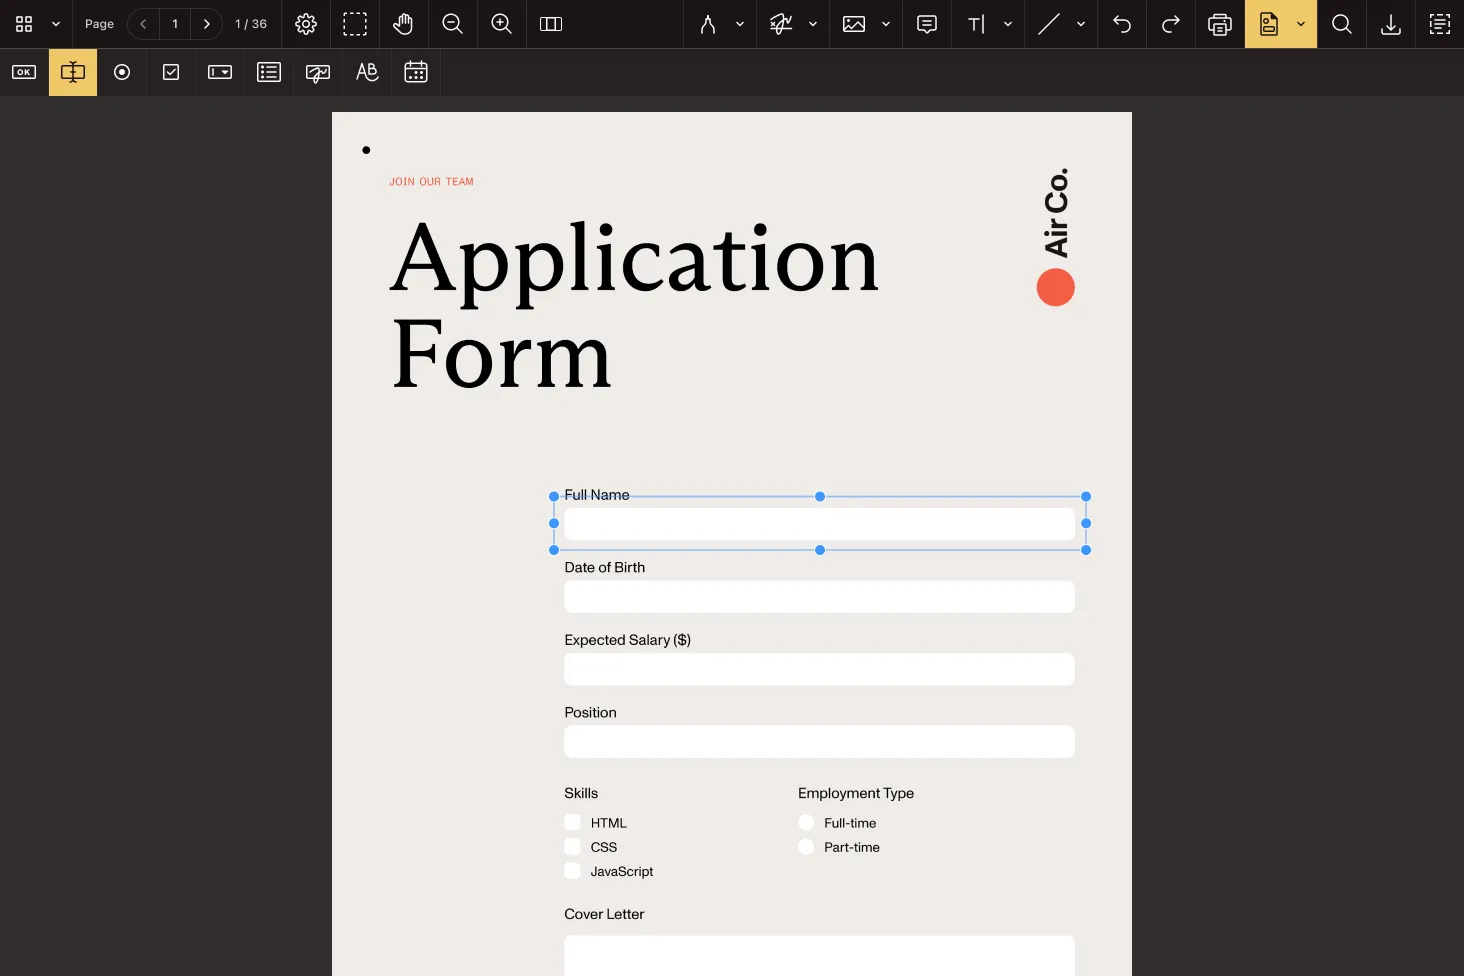Select the checkbox widget tool
This screenshot has width=1464, height=976.
(x=171, y=72)
